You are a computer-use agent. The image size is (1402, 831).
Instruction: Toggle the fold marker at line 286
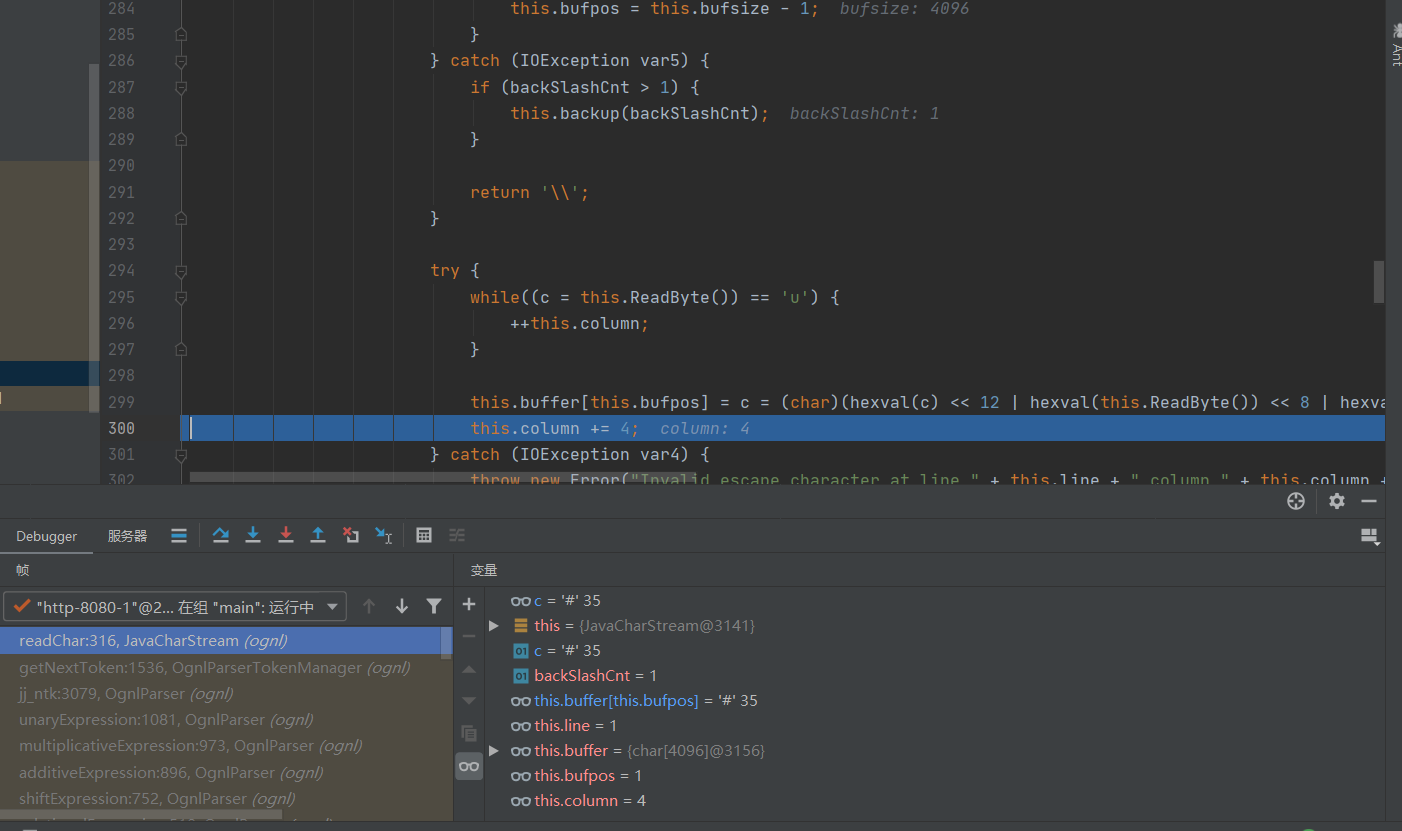coord(181,61)
